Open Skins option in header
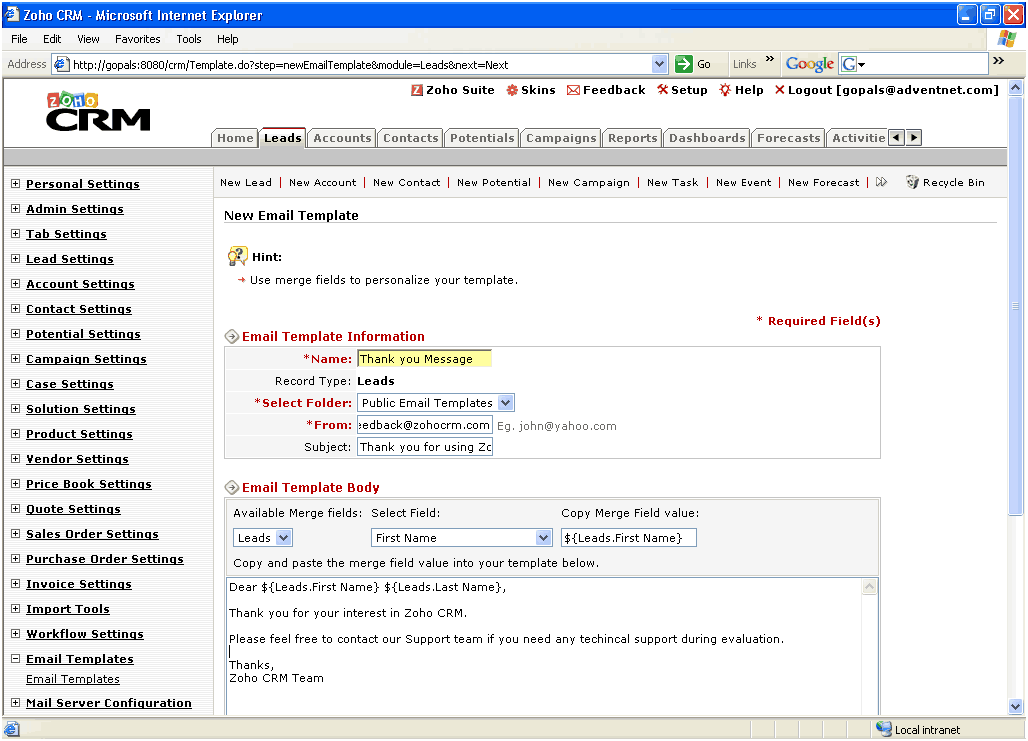Viewport: 1028px width, 741px height. click(530, 90)
